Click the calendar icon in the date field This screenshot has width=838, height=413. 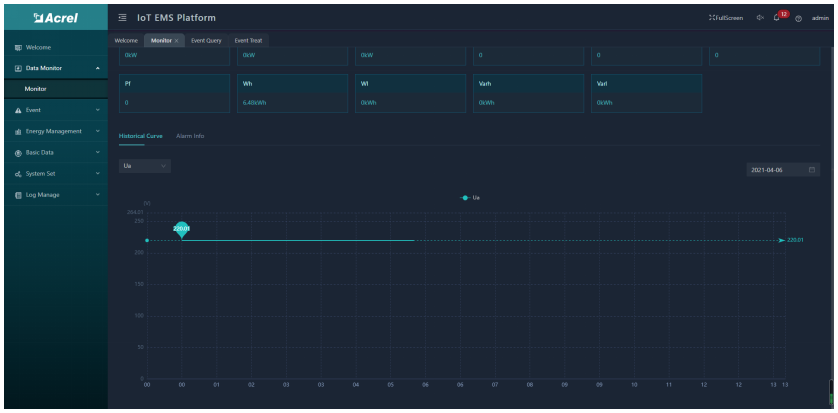click(x=812, y=170)
